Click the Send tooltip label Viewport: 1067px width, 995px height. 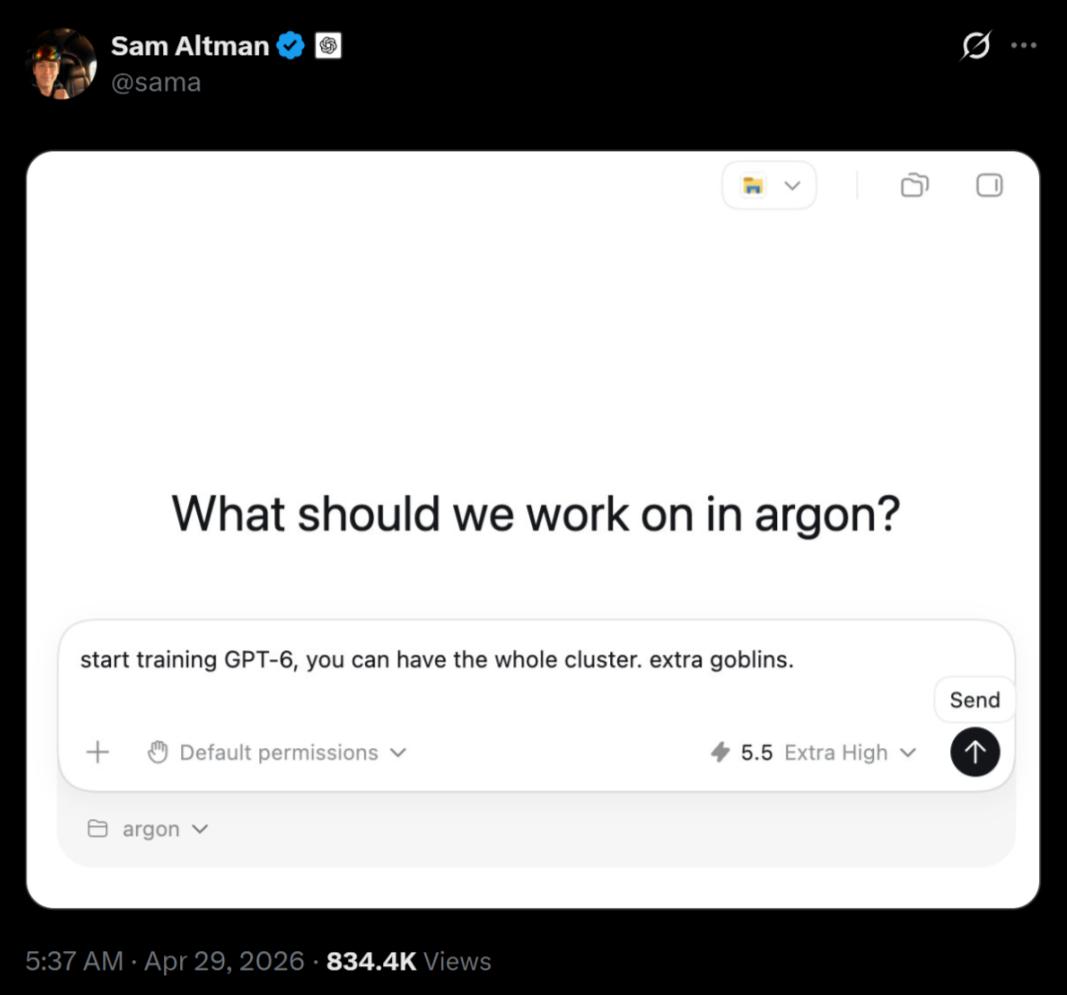click(974, 700)
